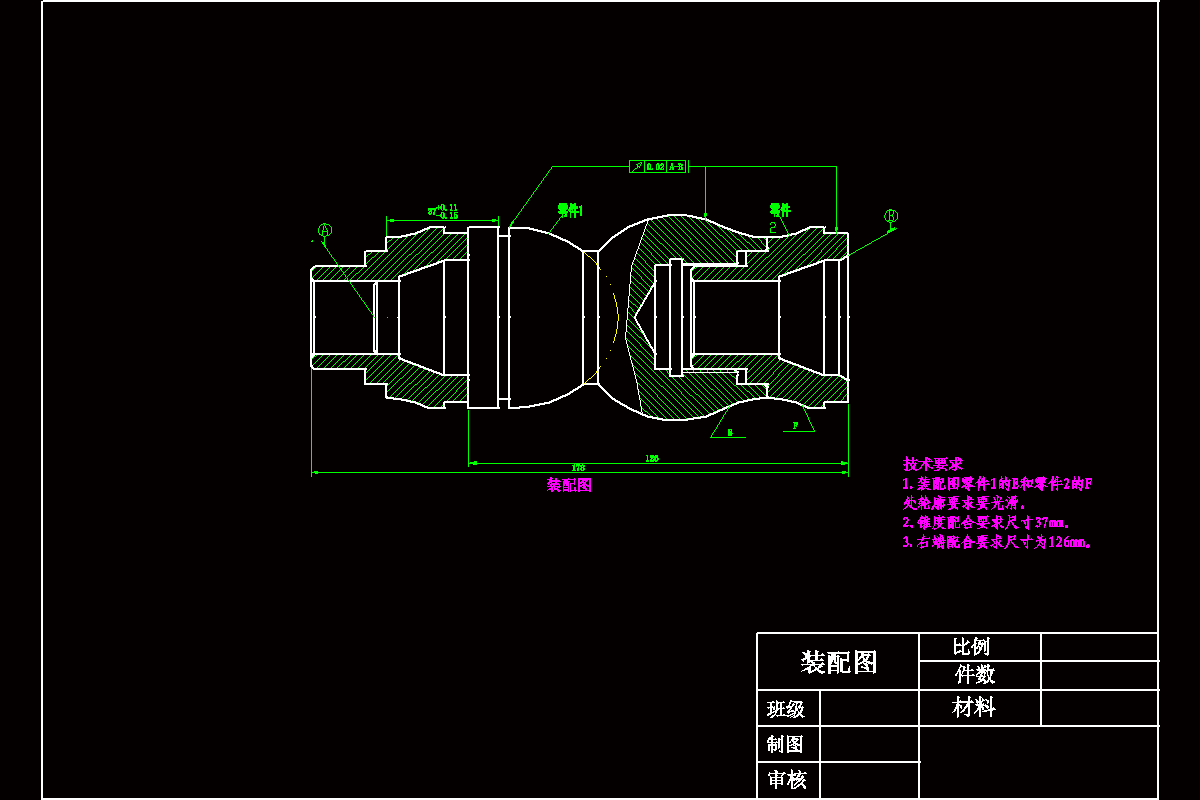Click the blank value cell beside 制图
This screenshot has width=1200, height=800.
pyautogui.click(x=869, y=744)
